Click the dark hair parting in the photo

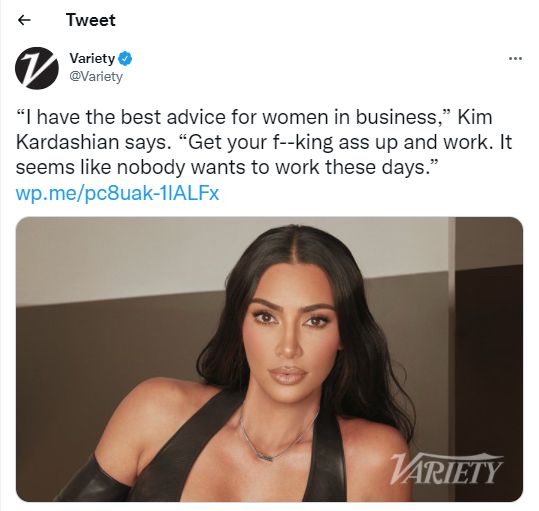coord(293,239)
